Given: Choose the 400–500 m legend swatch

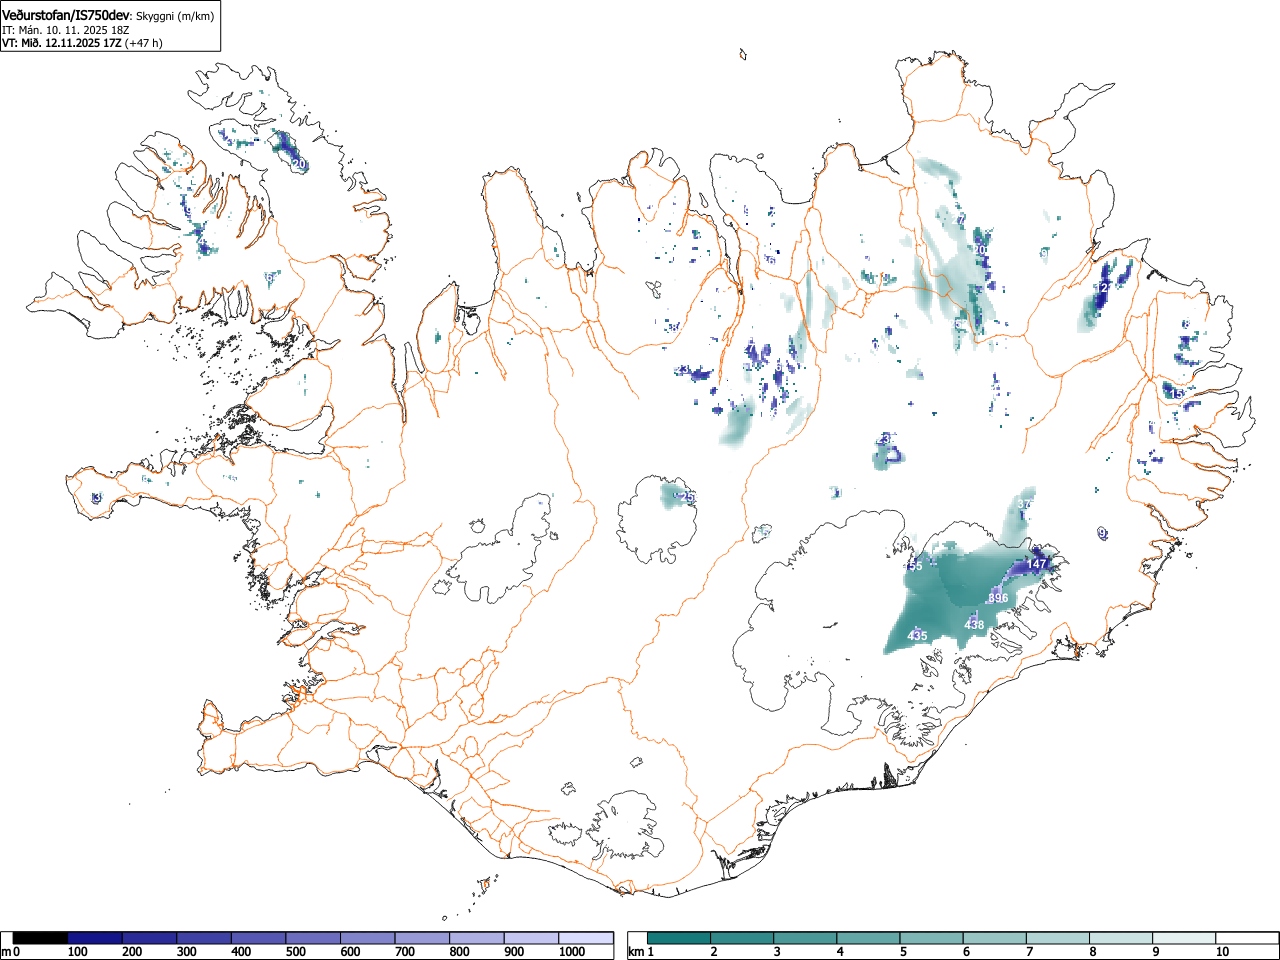Looking at the screenshot, I should (x=259, y=938).
